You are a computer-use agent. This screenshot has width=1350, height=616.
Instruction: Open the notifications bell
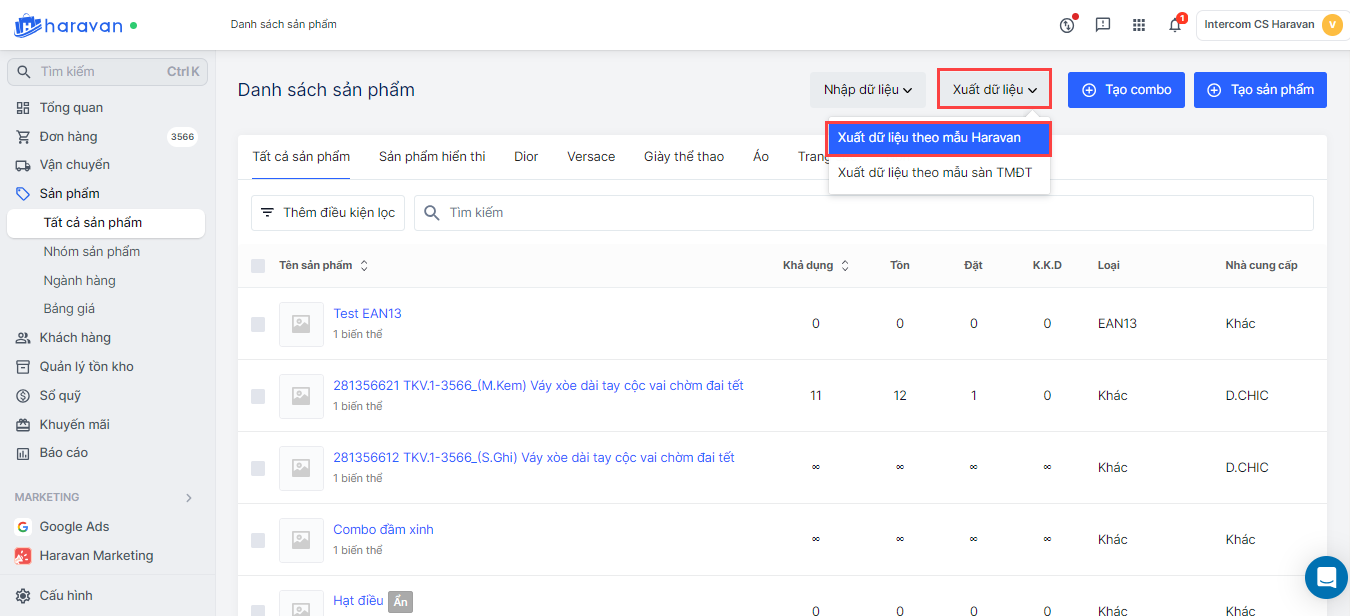[1175, 25]
